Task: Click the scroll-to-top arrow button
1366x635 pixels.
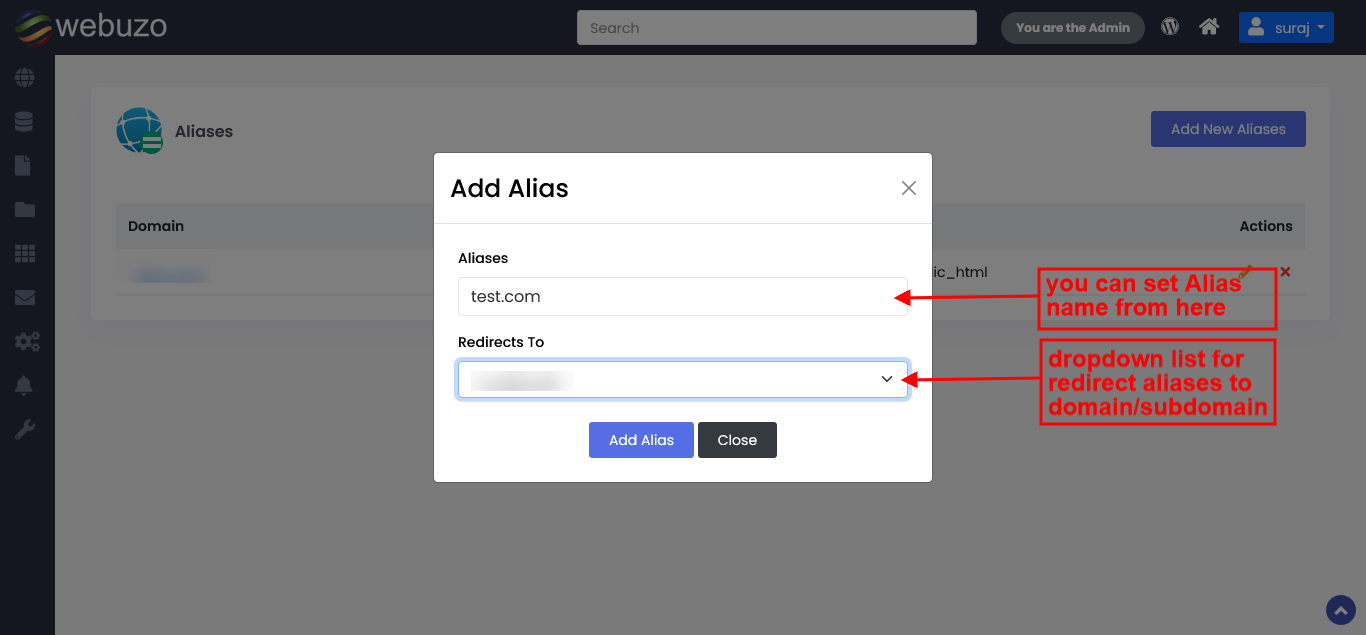Action: pos(1340,609)
